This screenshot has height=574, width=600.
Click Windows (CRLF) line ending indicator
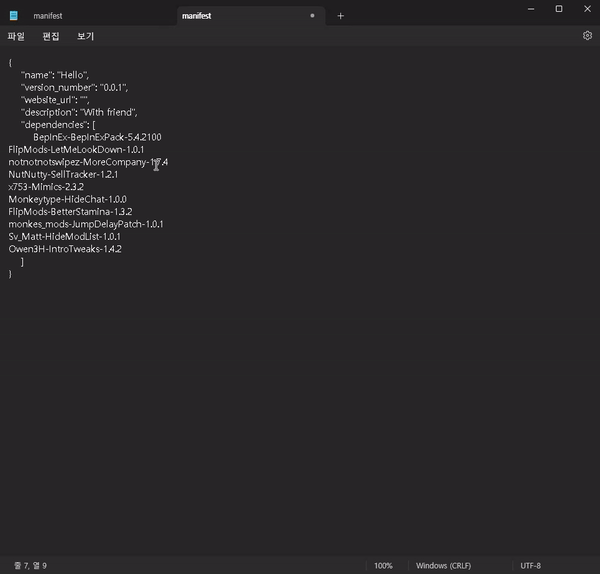click(443, 566)
